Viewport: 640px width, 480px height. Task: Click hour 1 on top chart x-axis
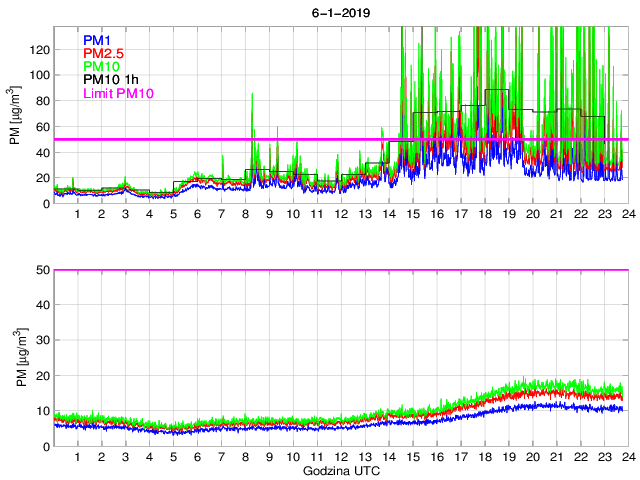78,215
